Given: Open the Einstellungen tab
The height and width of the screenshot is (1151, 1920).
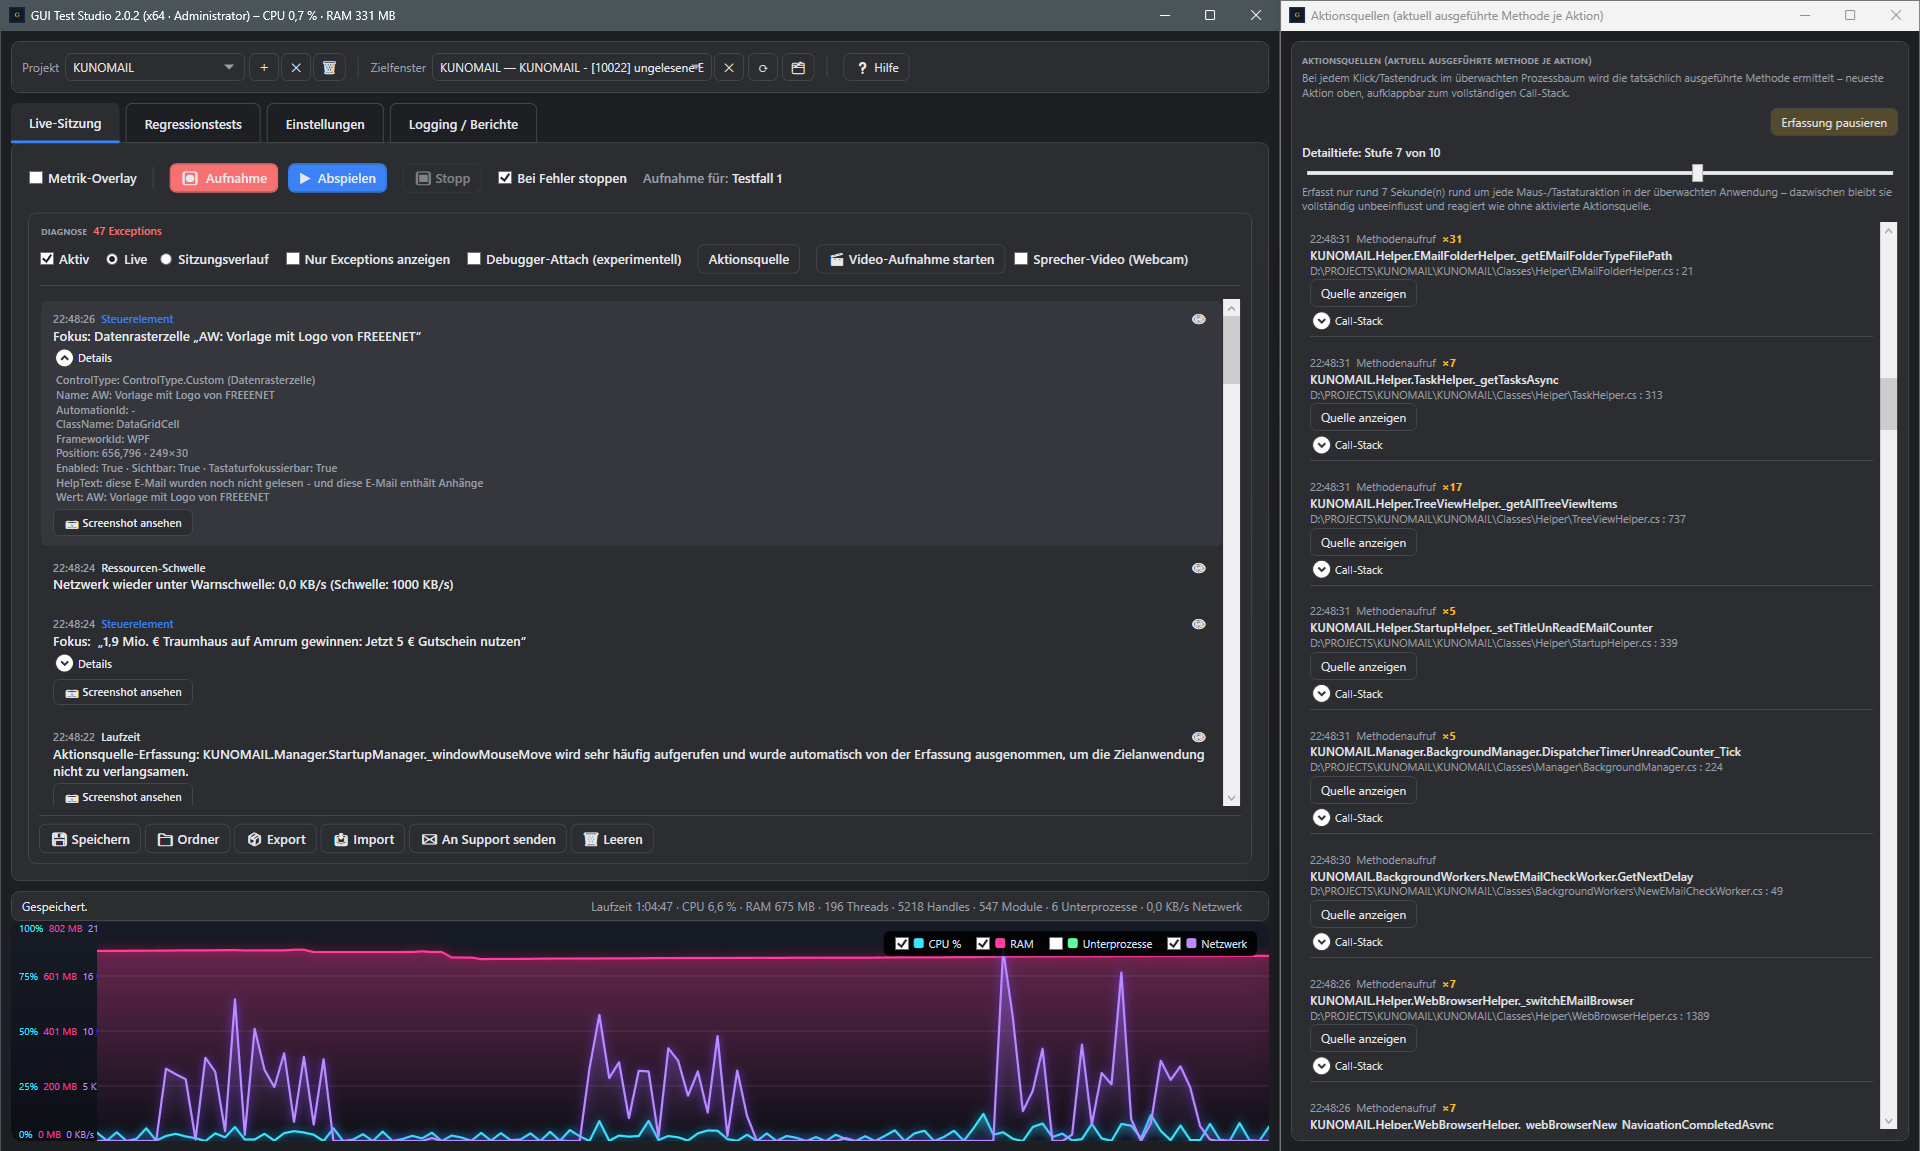Looking at the screenshot, I should tap(325, 124).
